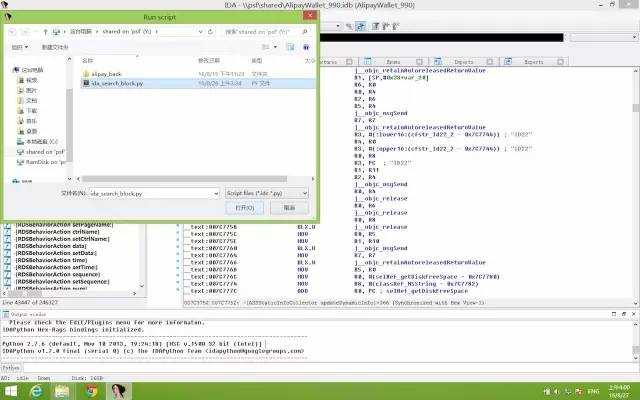
Task: Click 'shared on psf (Y:)' breadcrumb segment
Action: click(x=127, y=31)
